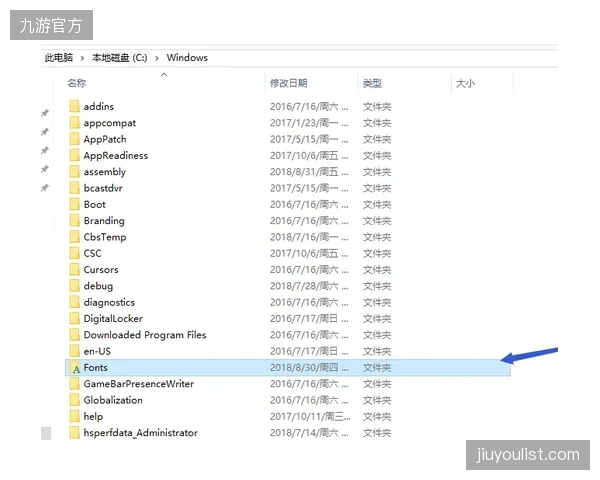
Task: Click the 2018/7/28 date of debug
Action: point(309,286)
